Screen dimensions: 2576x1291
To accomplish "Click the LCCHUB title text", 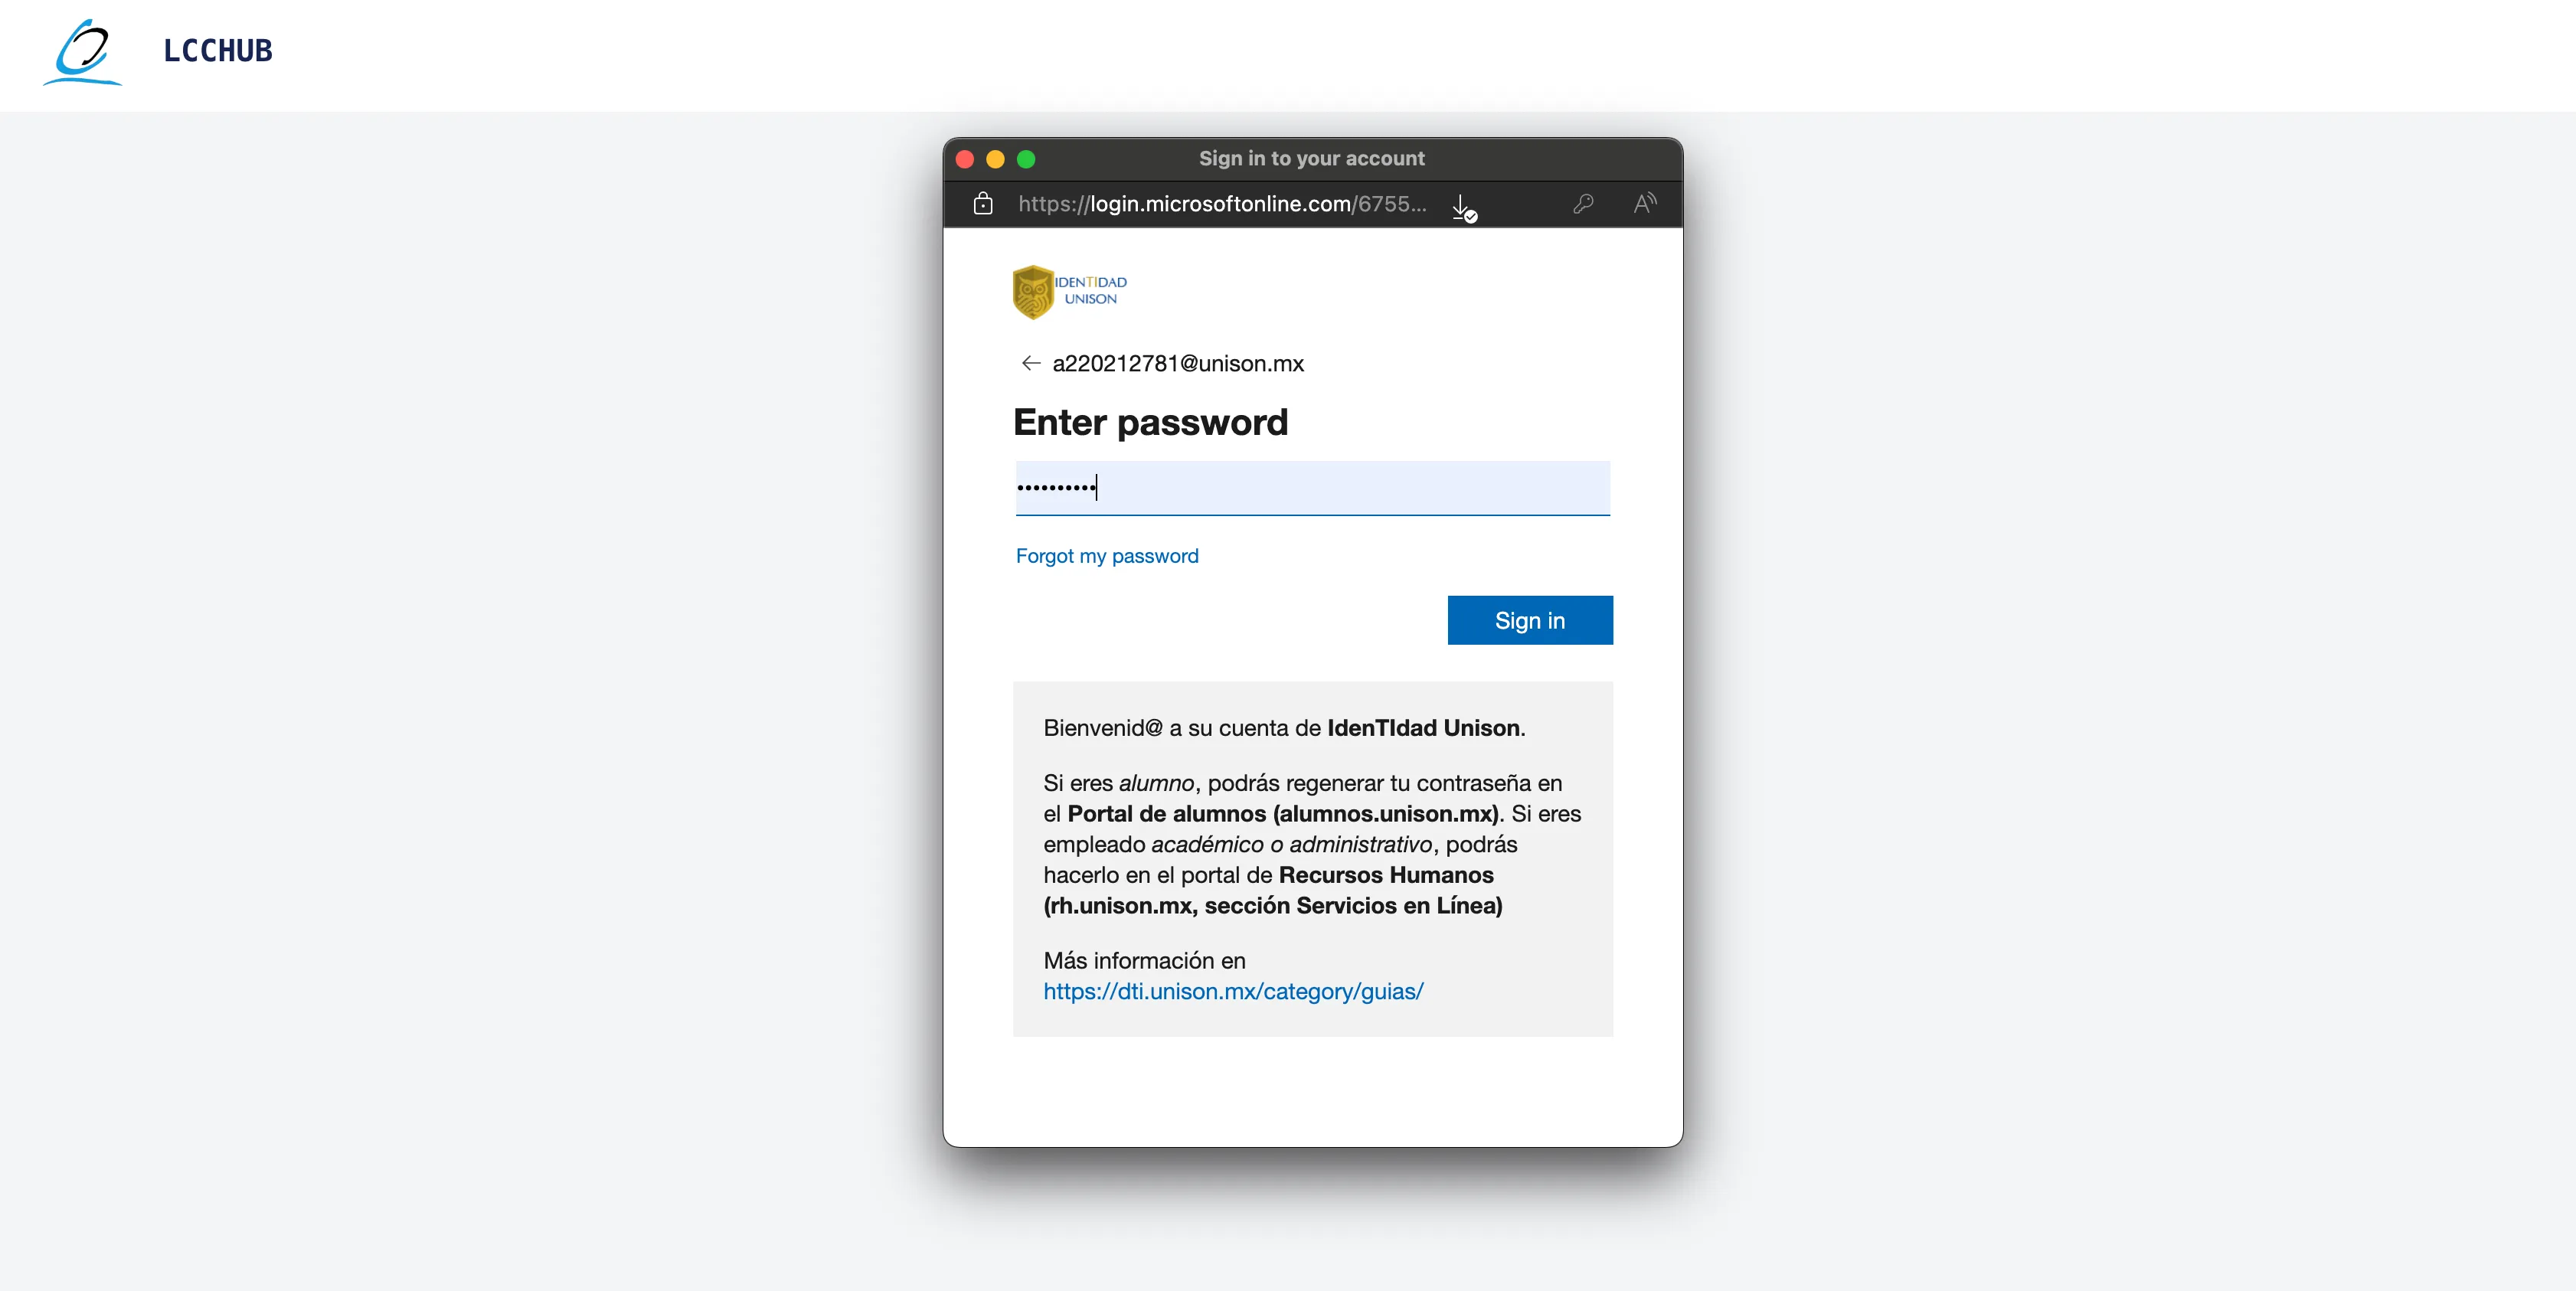I will point(218,51).
